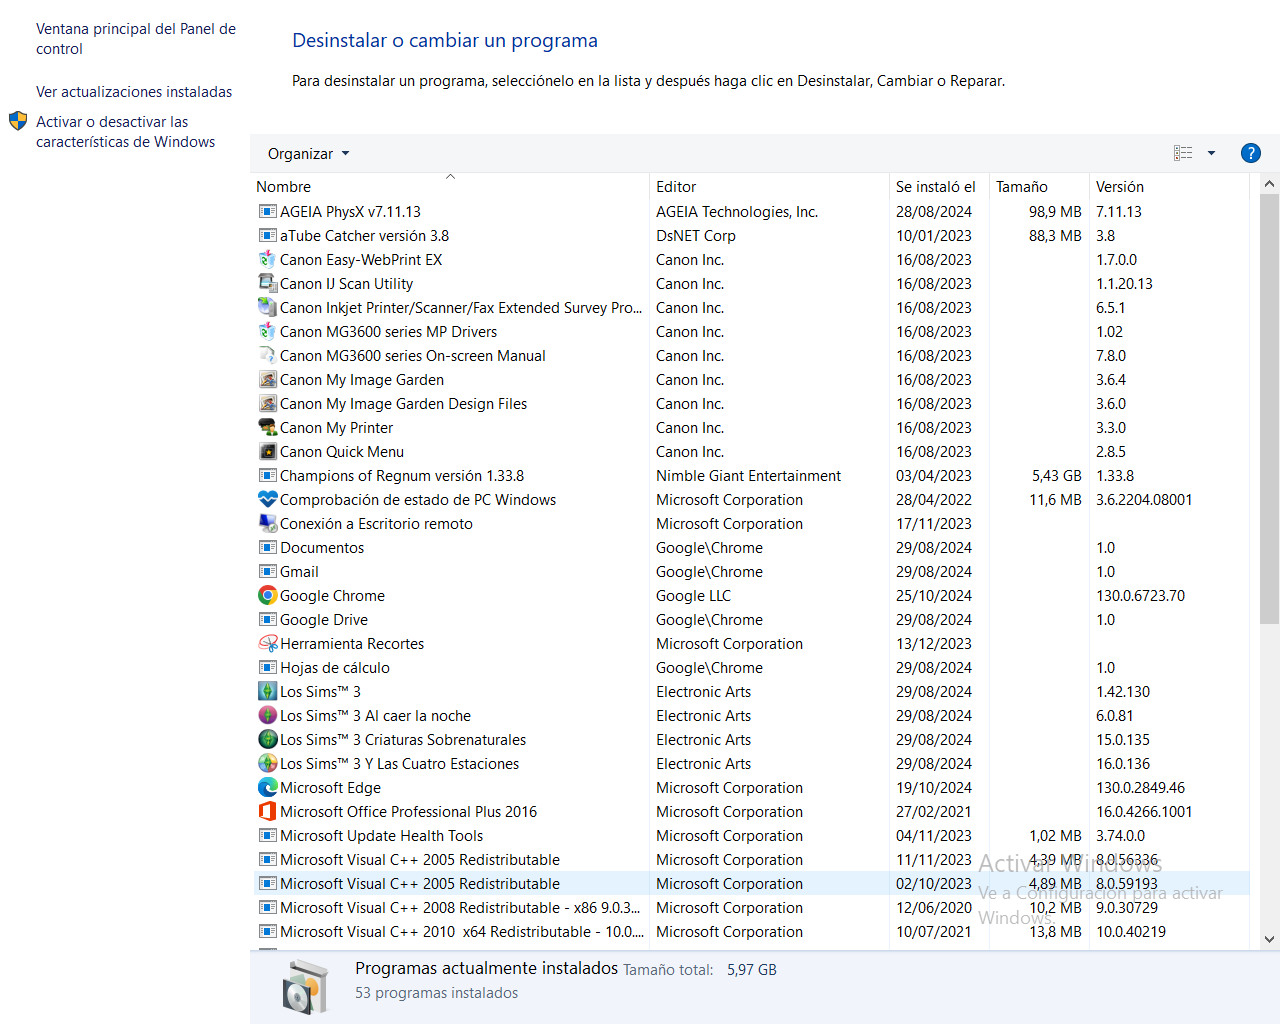This screenshot has width=1280, height=1024.
Task: Click the Herramienta Recortes scissors icon
Action: coord(267,643)
